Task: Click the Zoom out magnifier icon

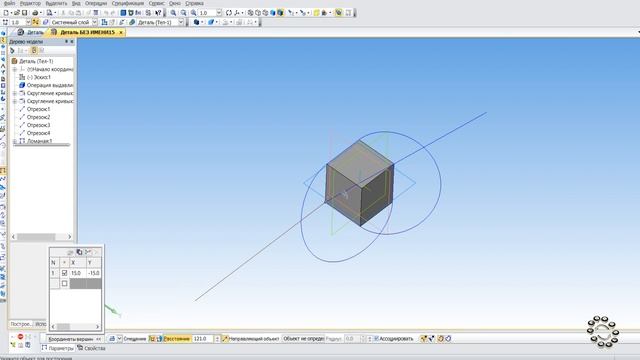Action: click(193, 13)
